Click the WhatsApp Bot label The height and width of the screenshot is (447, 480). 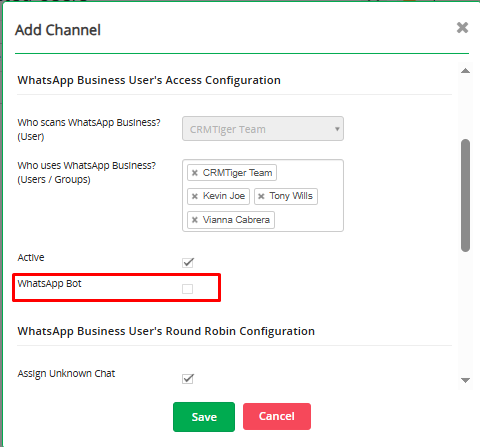[x=49, y=284]
